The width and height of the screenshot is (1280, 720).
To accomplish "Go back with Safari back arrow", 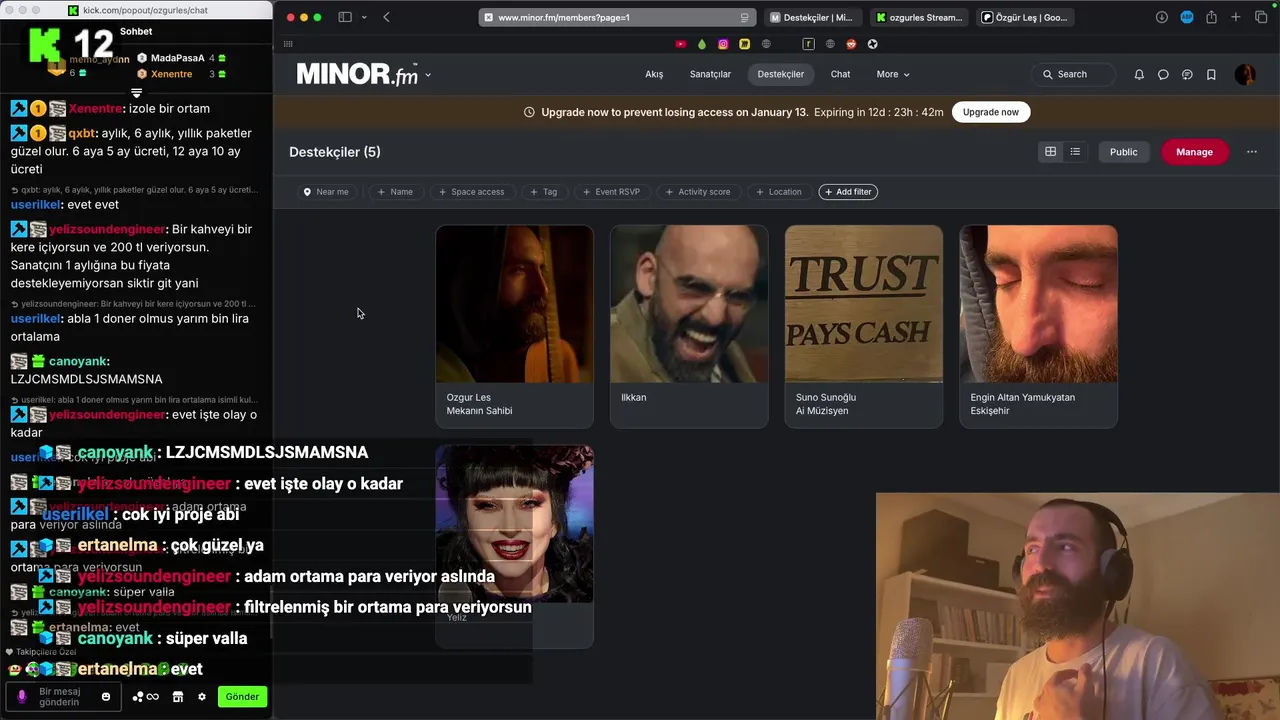I will (x=386, y=17).
